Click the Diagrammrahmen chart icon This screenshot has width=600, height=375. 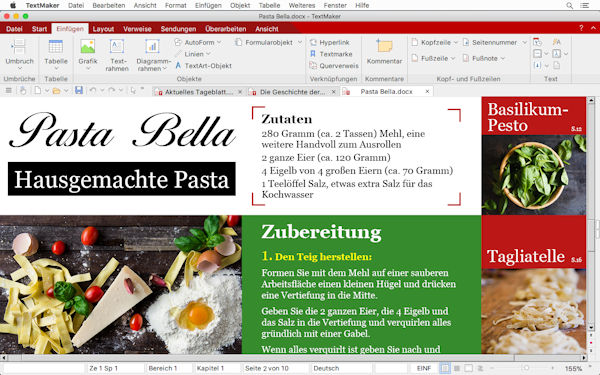tap(152, 47)
